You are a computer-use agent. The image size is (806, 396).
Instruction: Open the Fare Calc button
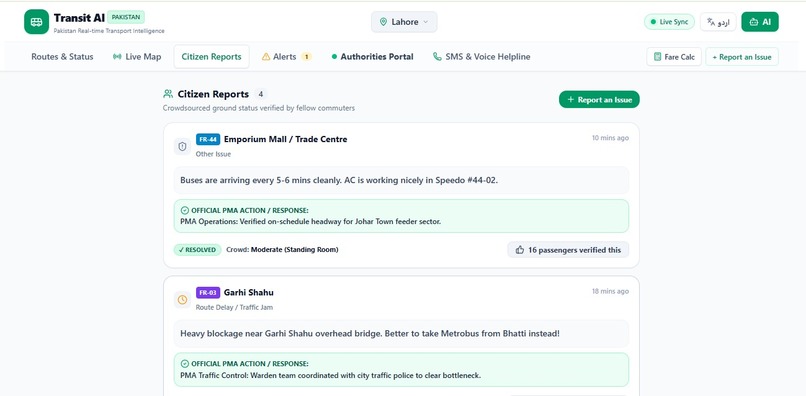(x=674, y=57)
